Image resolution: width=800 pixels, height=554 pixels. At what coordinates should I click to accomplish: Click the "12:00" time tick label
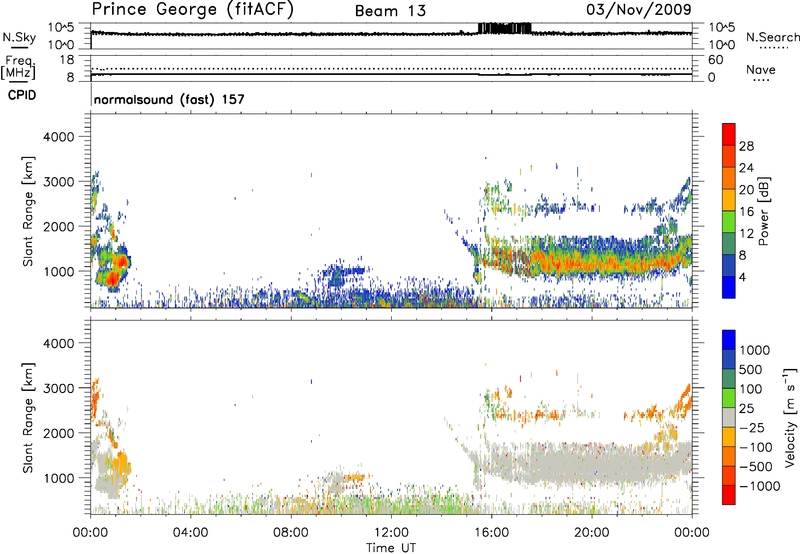391,533
